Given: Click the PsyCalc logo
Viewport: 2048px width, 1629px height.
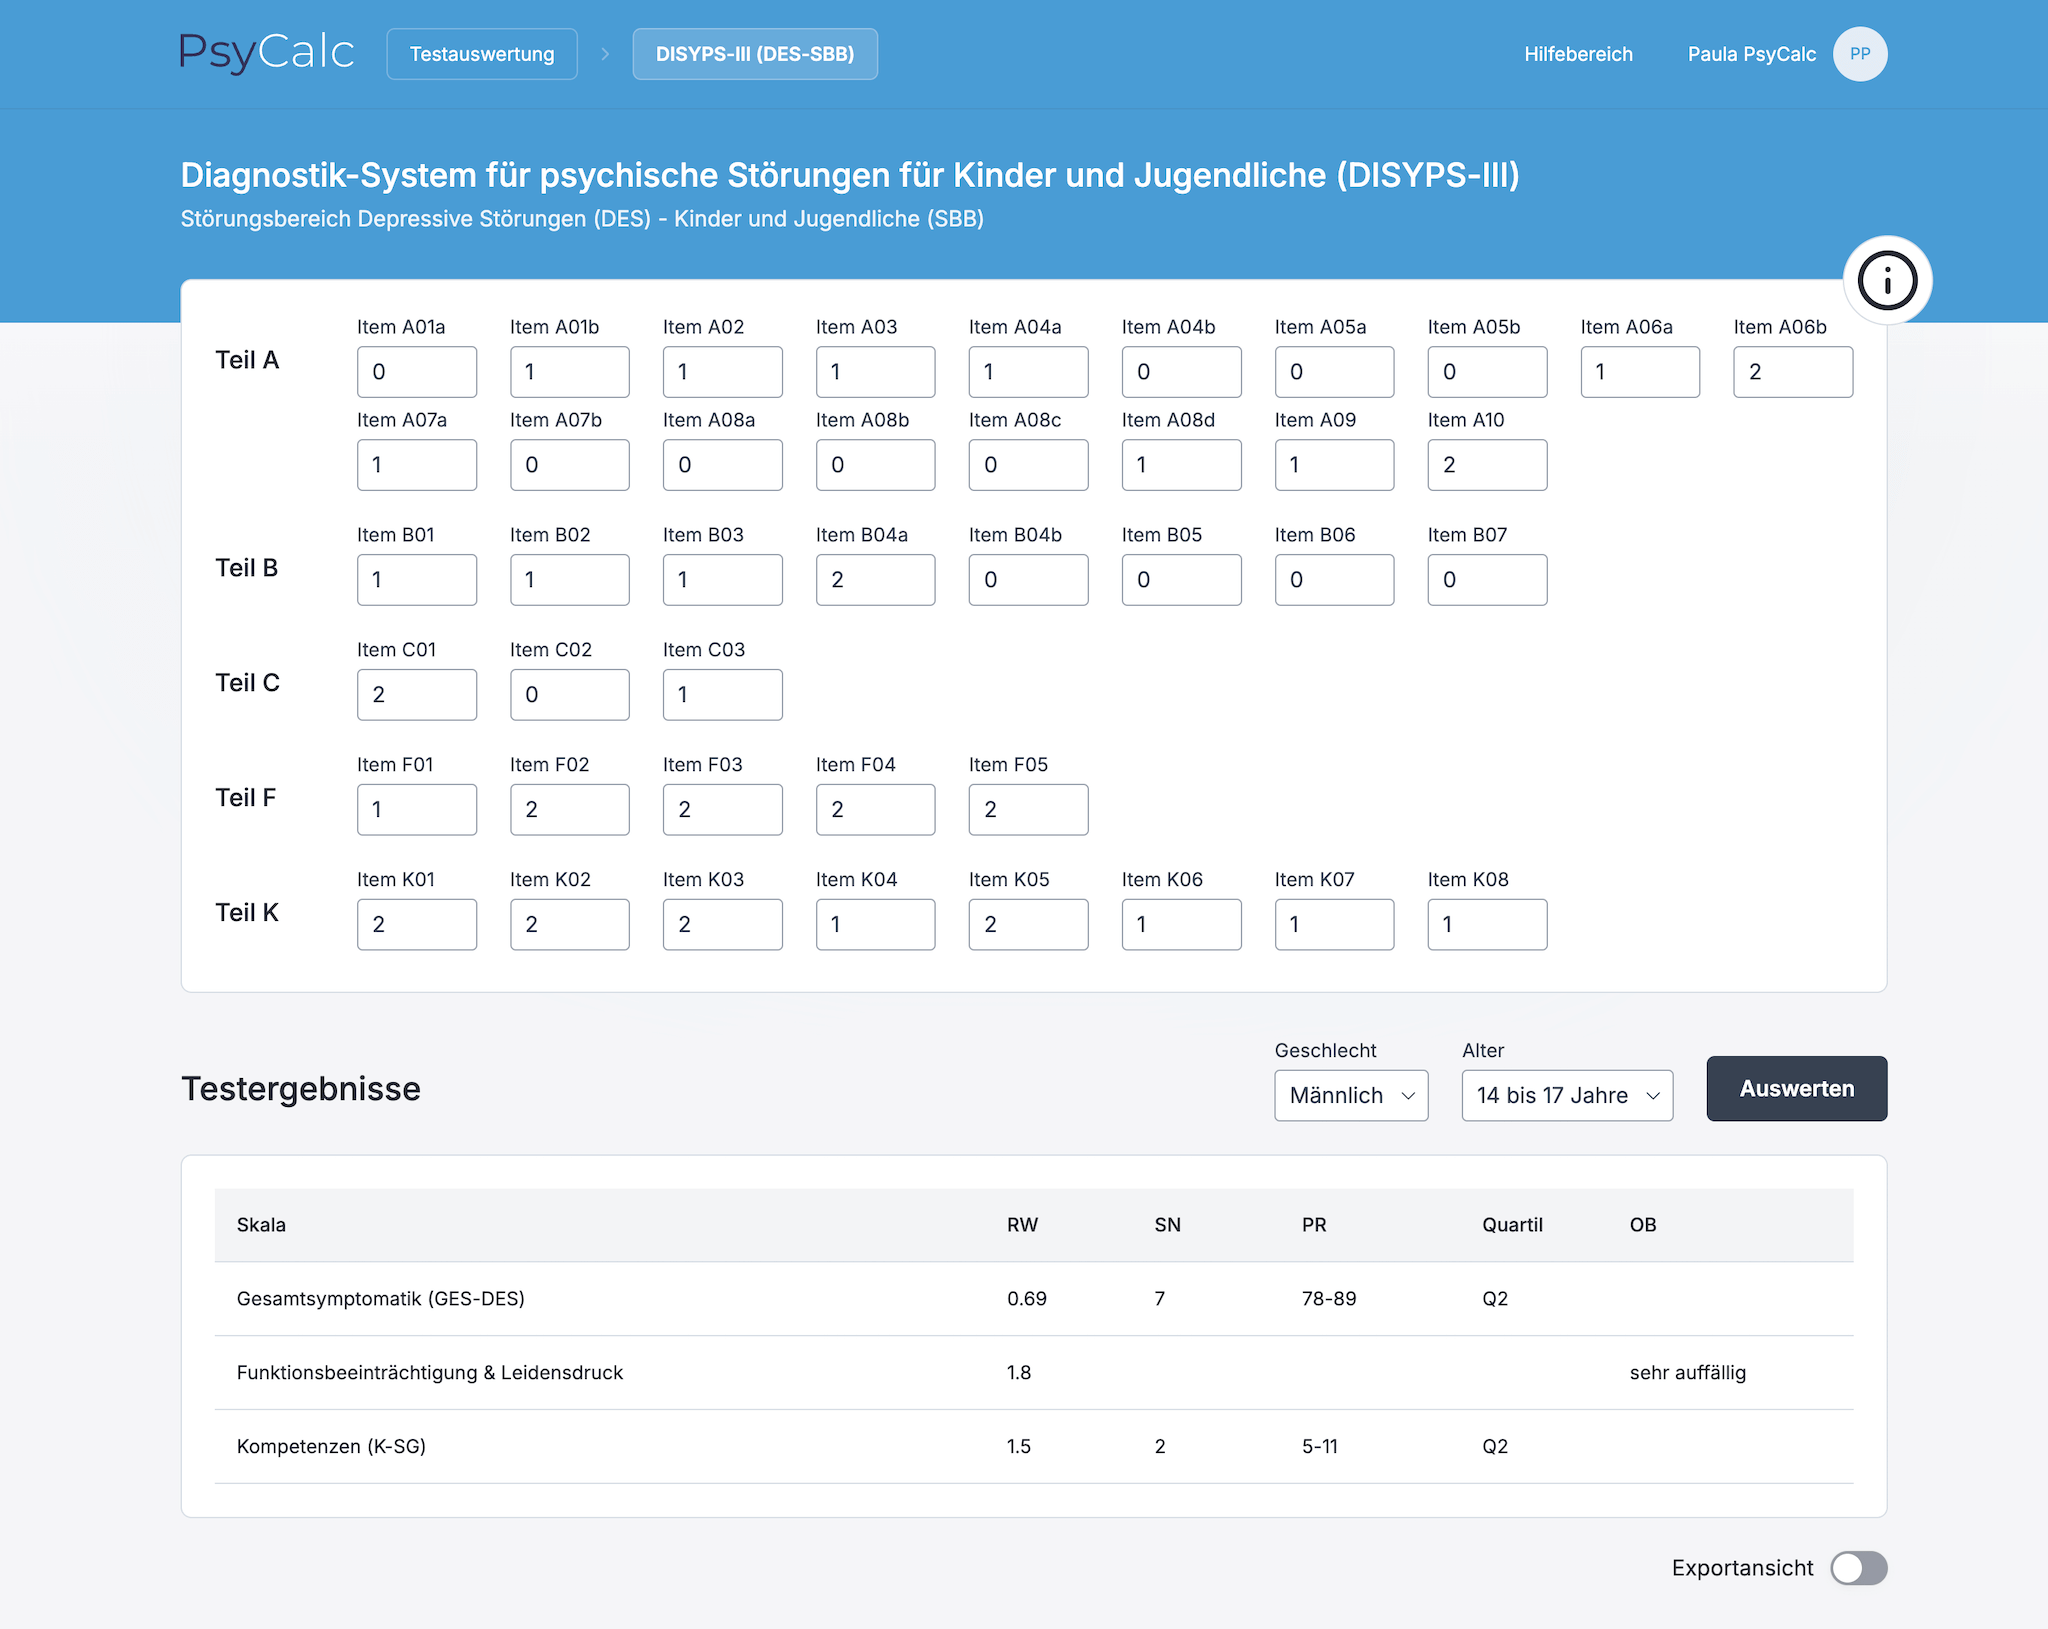Looking at the screenshot, I should click(267, 53).
